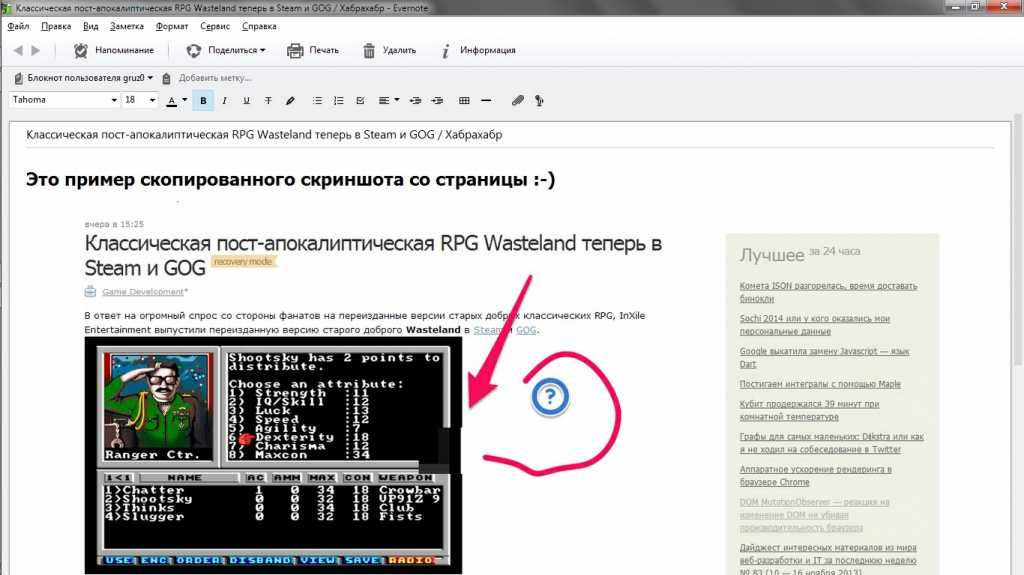Screen dimensions: 1024x575
Task: Insert a table into the note
Action: [464, 100]
